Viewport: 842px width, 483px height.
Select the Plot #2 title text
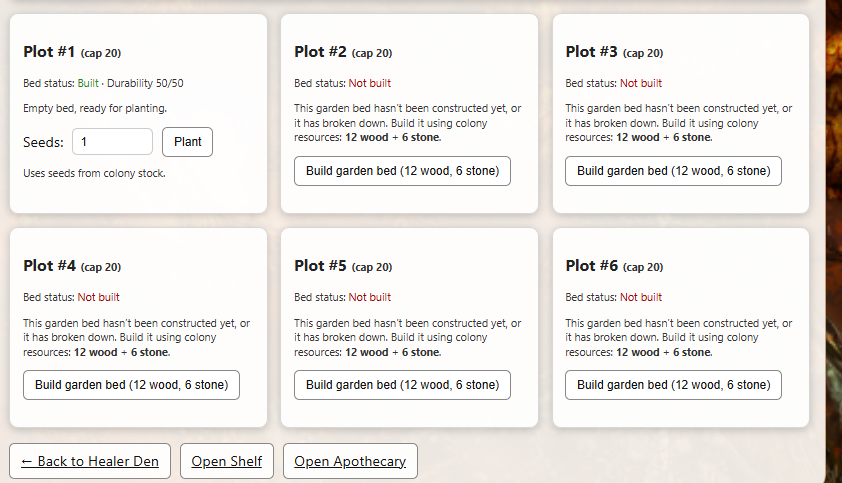(320, 52)
